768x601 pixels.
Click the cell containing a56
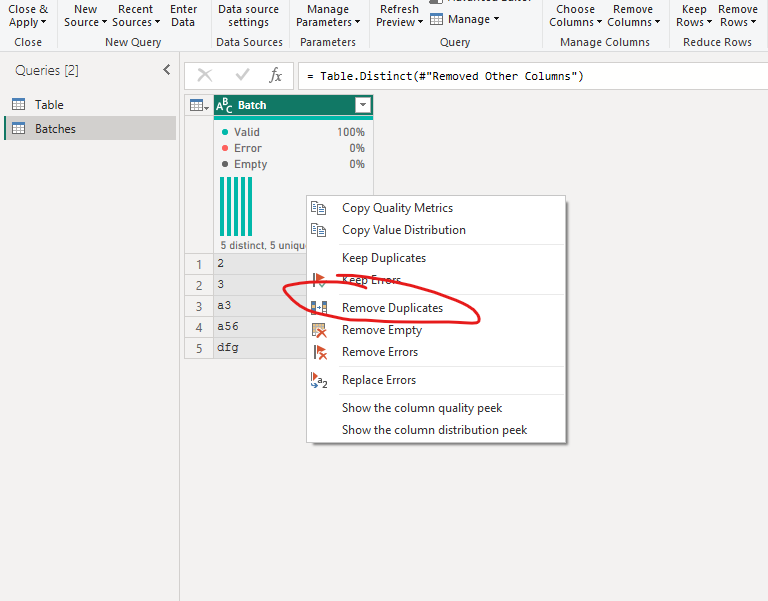coord(260,326)
